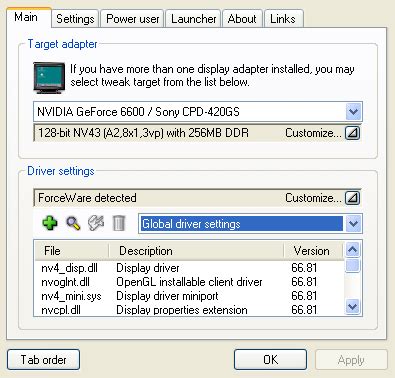This screenshot has height=378, width=395.
Task: Click the monitor icon in Target adapter
Action: coord(49,78)
